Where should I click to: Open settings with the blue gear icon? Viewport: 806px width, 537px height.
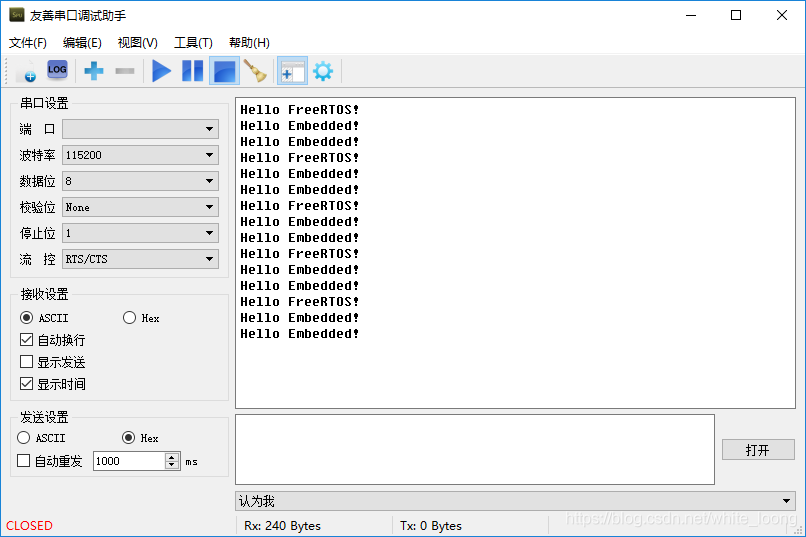tap(323, 71)
